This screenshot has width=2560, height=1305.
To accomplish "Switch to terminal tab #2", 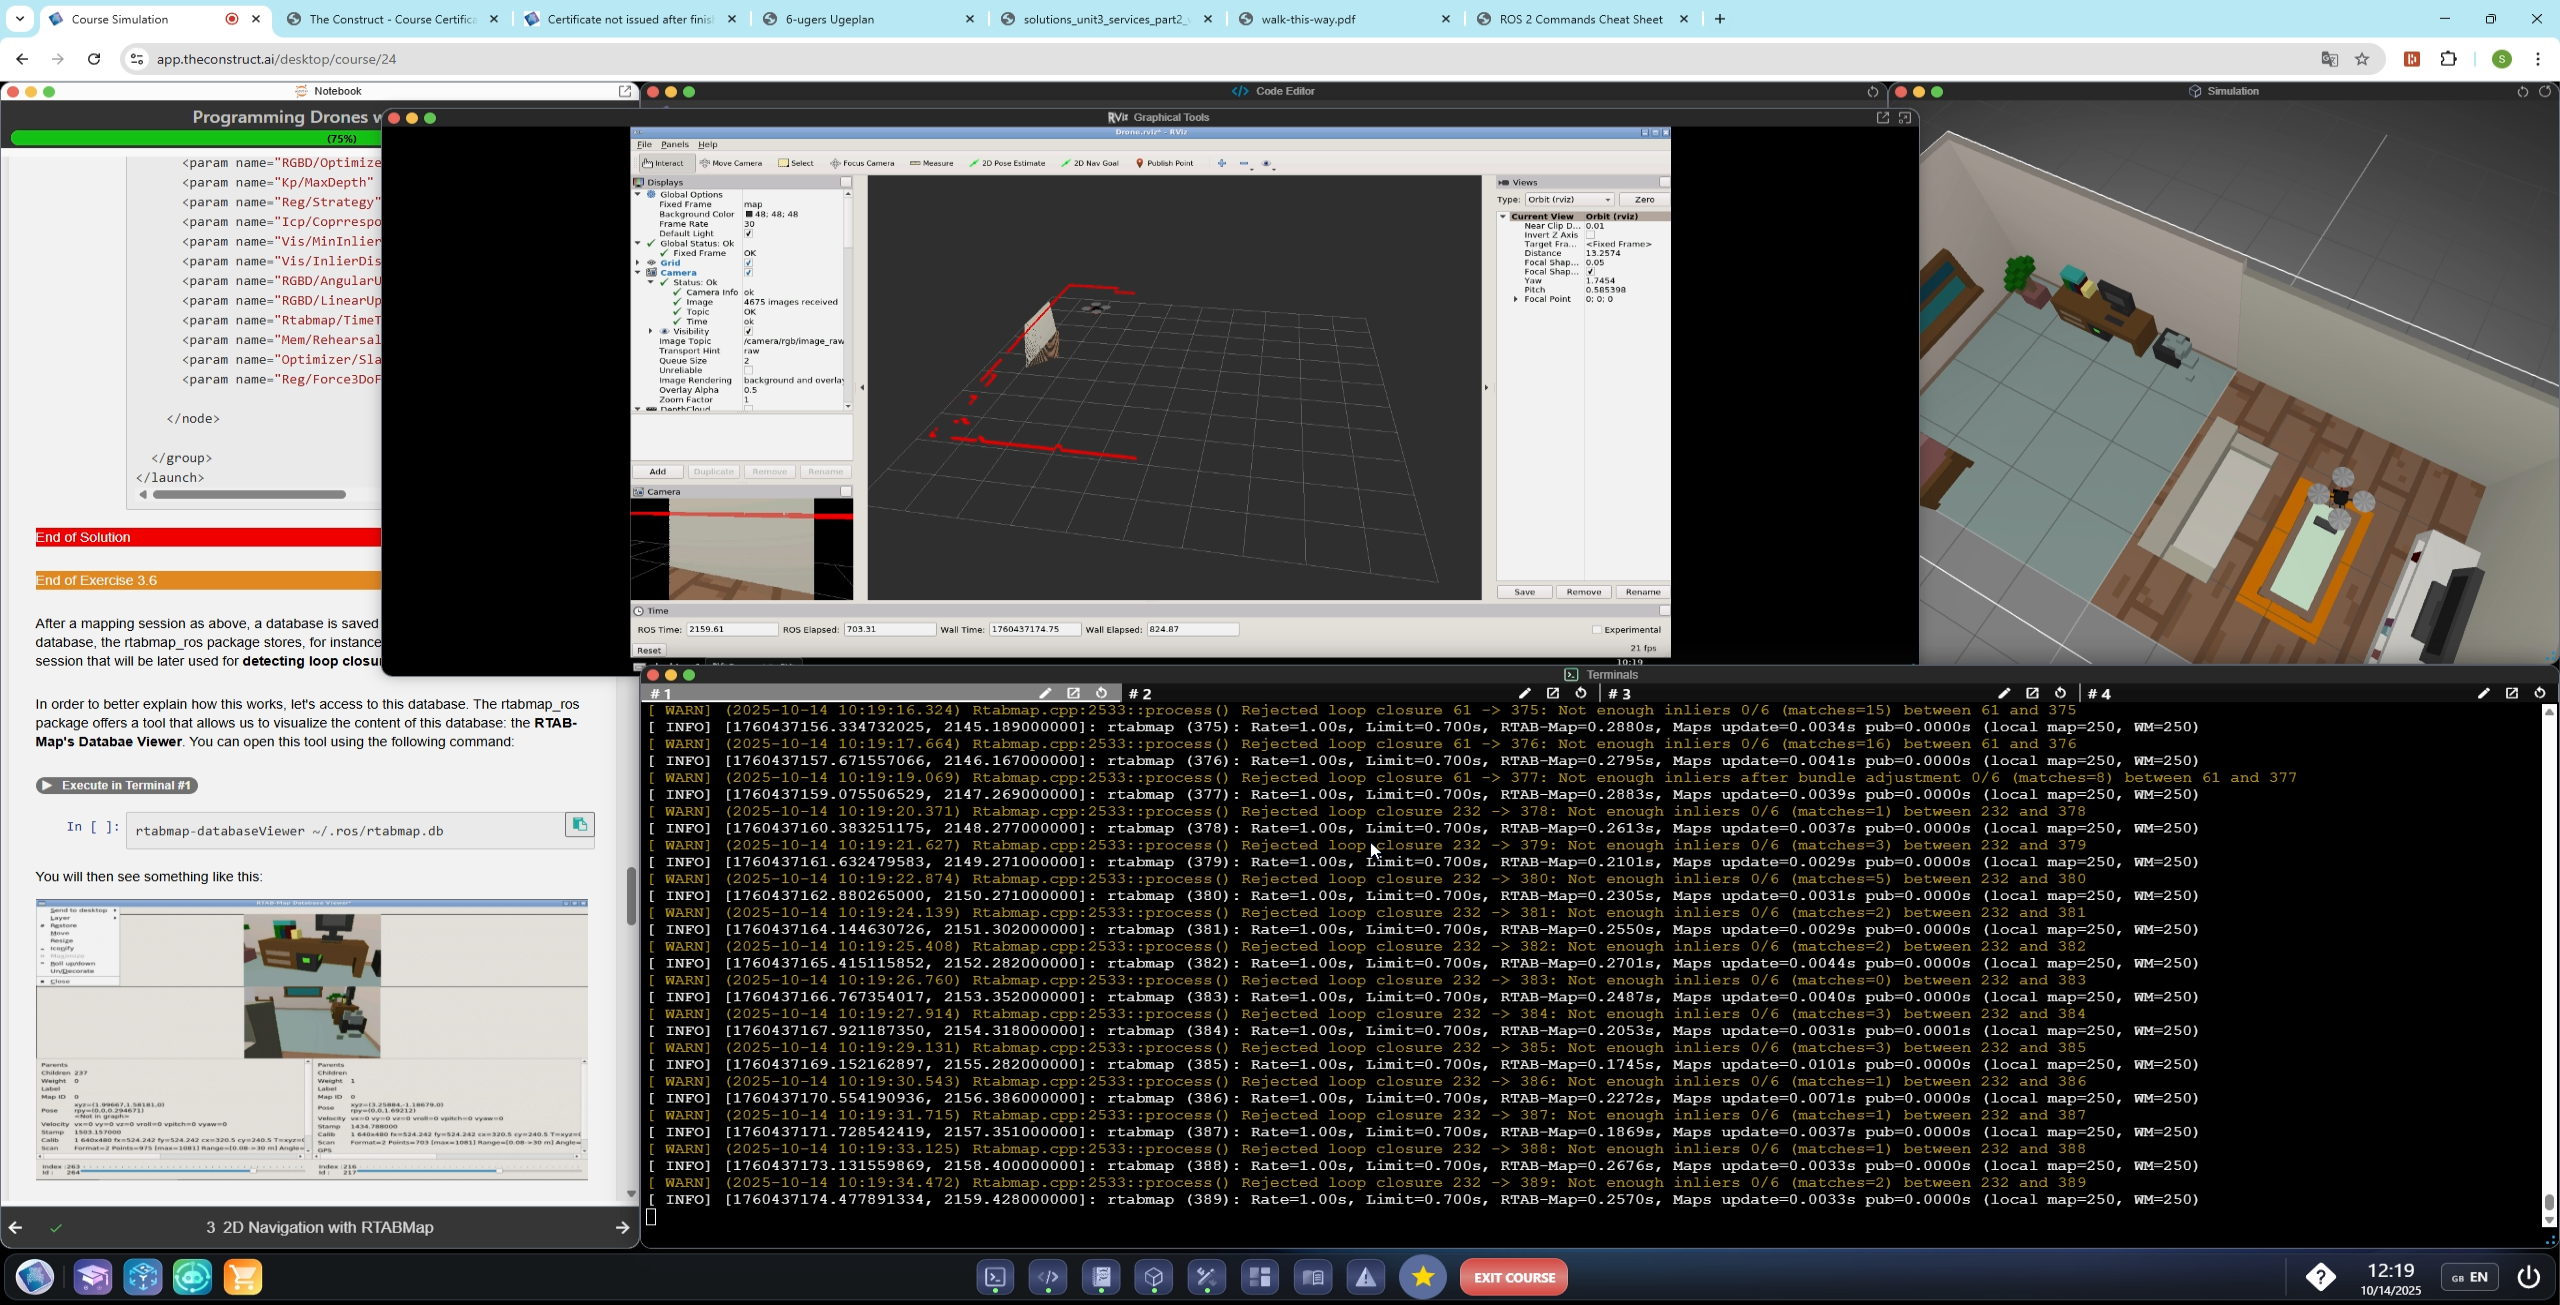I will pyautogui.click(x=1141, y=693).
